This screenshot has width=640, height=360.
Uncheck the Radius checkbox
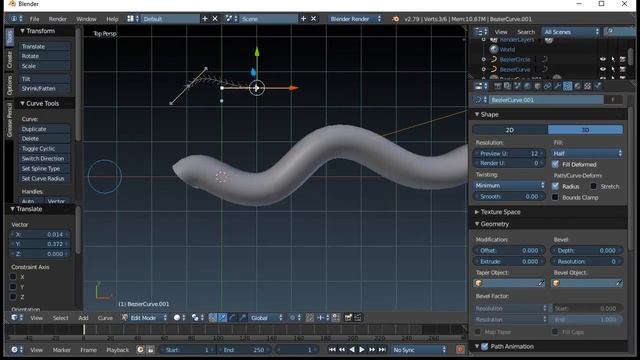click(555, 186)
